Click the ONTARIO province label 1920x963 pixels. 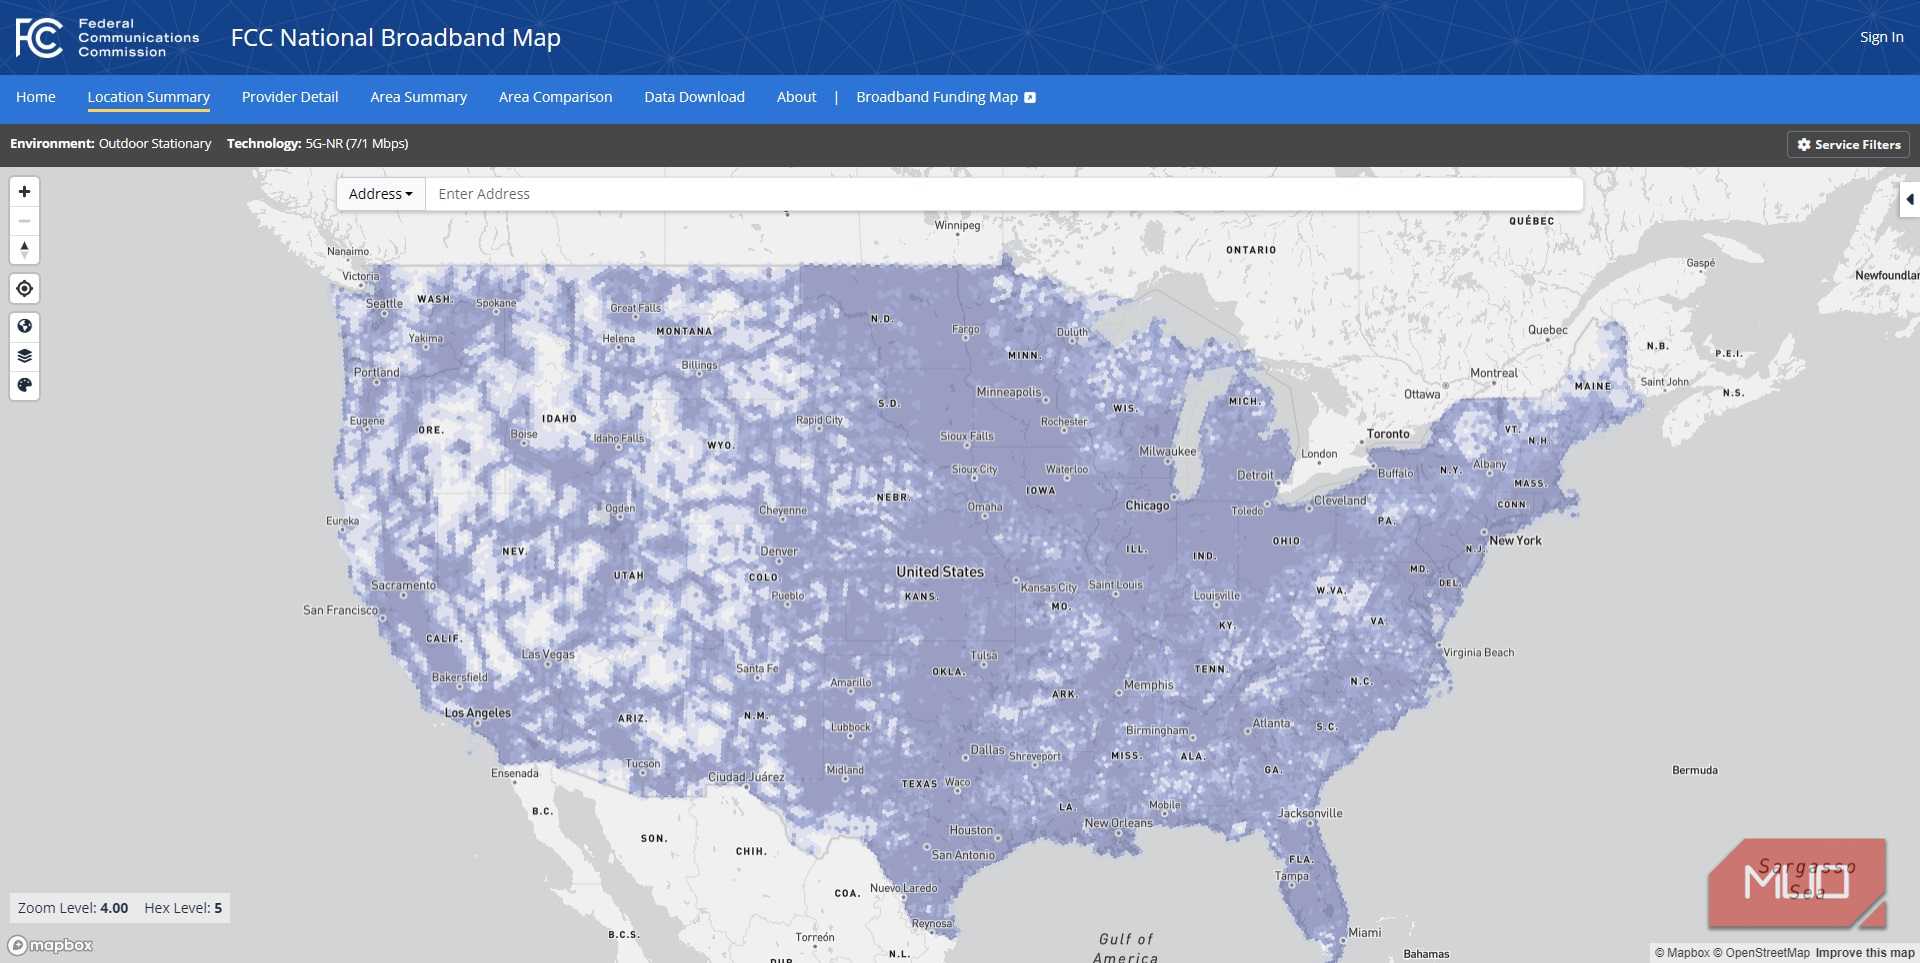tap(1251, 251)
